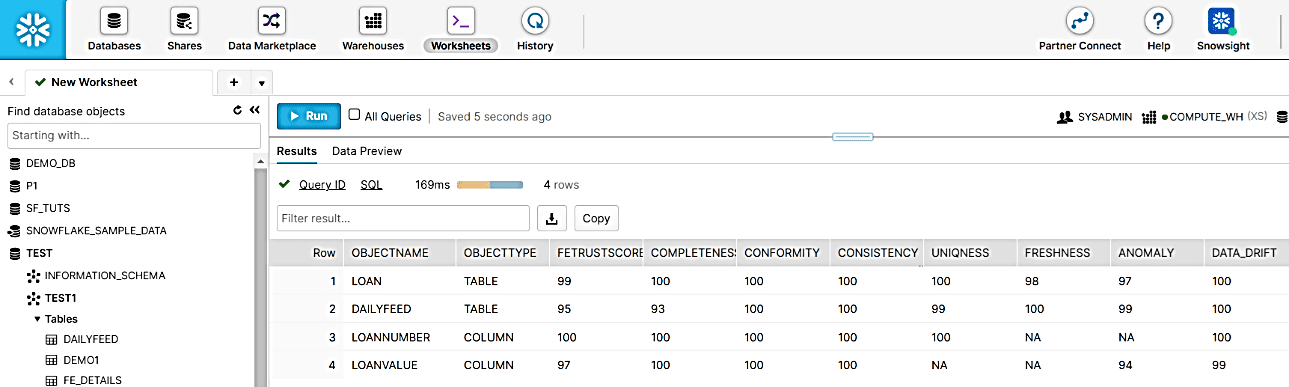The image size is (1289, 387).
Task: Sort by the CONSISTENCY column header
Action: tap(877, 253)
